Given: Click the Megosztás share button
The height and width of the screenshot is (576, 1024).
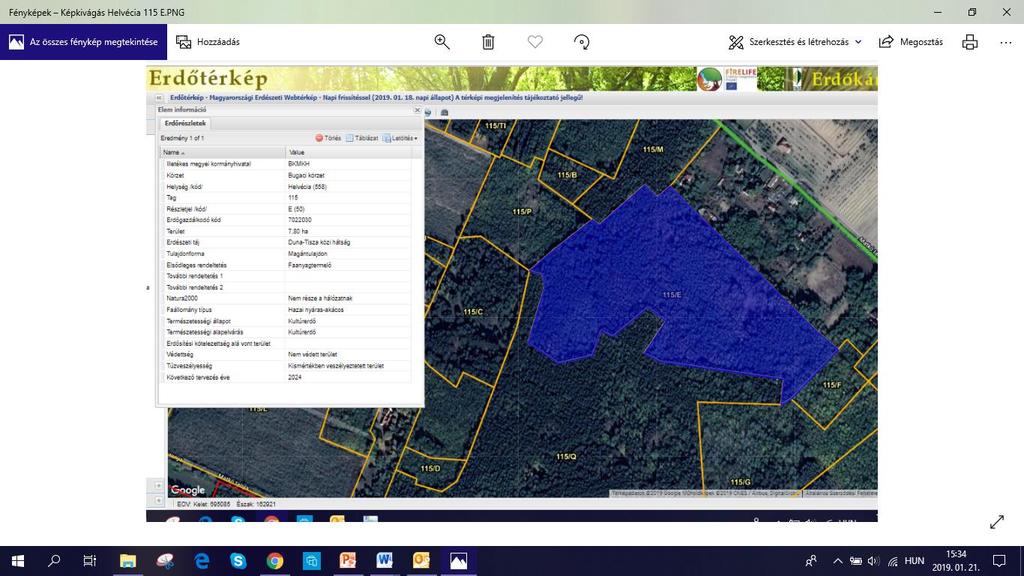Looking at the screenshot, I should 911,42.
